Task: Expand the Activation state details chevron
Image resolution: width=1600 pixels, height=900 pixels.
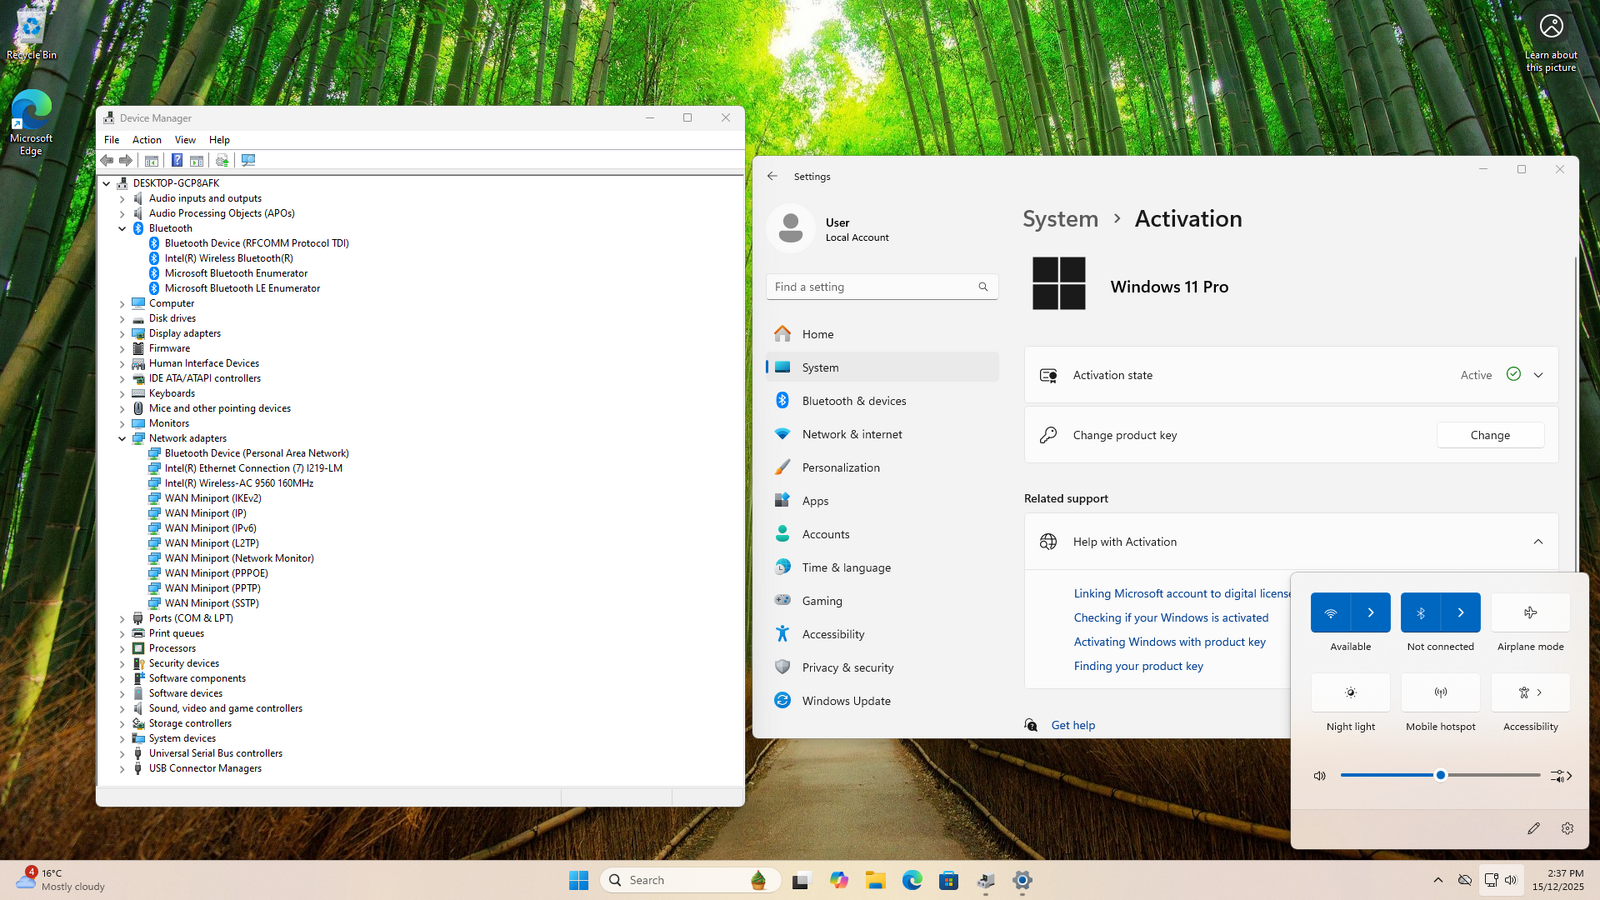Action: [x=1538, y=375]
